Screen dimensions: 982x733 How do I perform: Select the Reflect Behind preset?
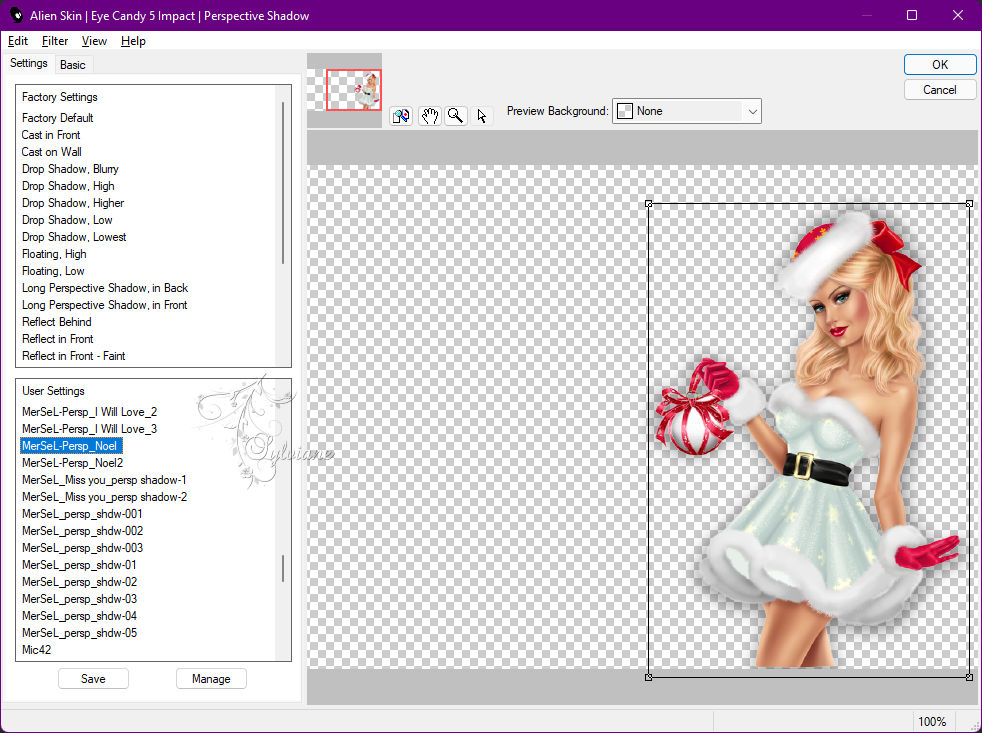(56, 321)
